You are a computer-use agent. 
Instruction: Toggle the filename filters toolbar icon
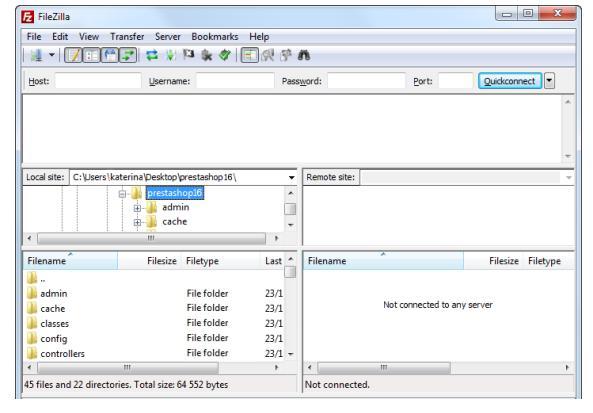coord(250,56)
